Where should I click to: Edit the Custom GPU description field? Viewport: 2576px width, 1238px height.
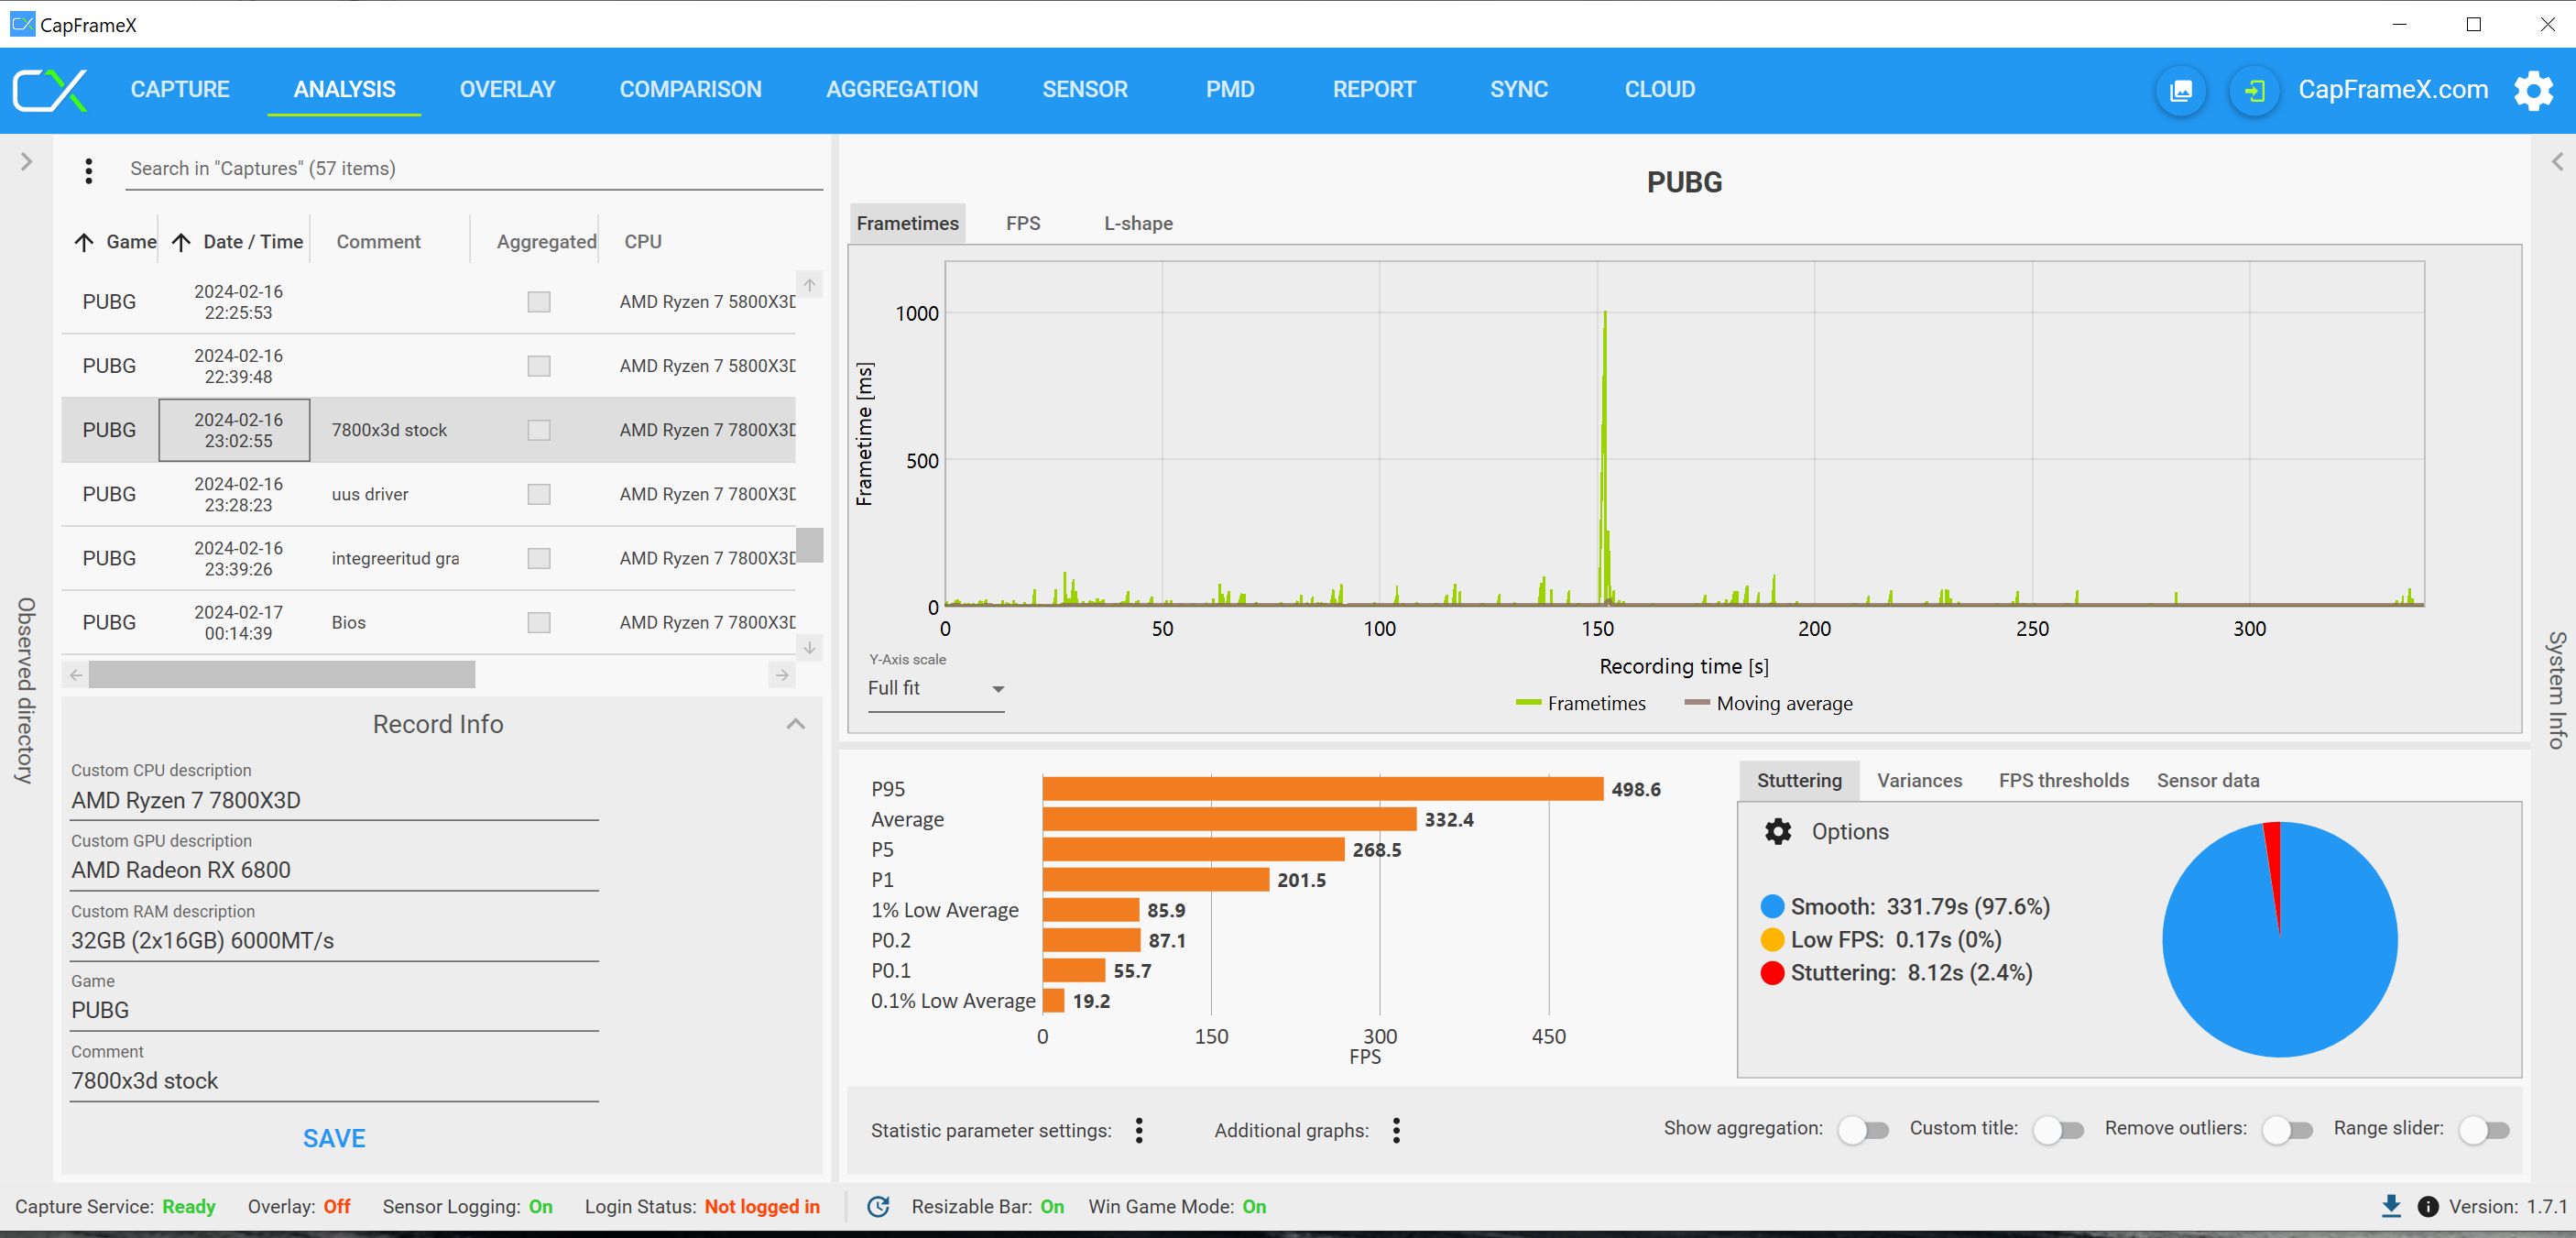pyautogui.click(x=334, y=870)
